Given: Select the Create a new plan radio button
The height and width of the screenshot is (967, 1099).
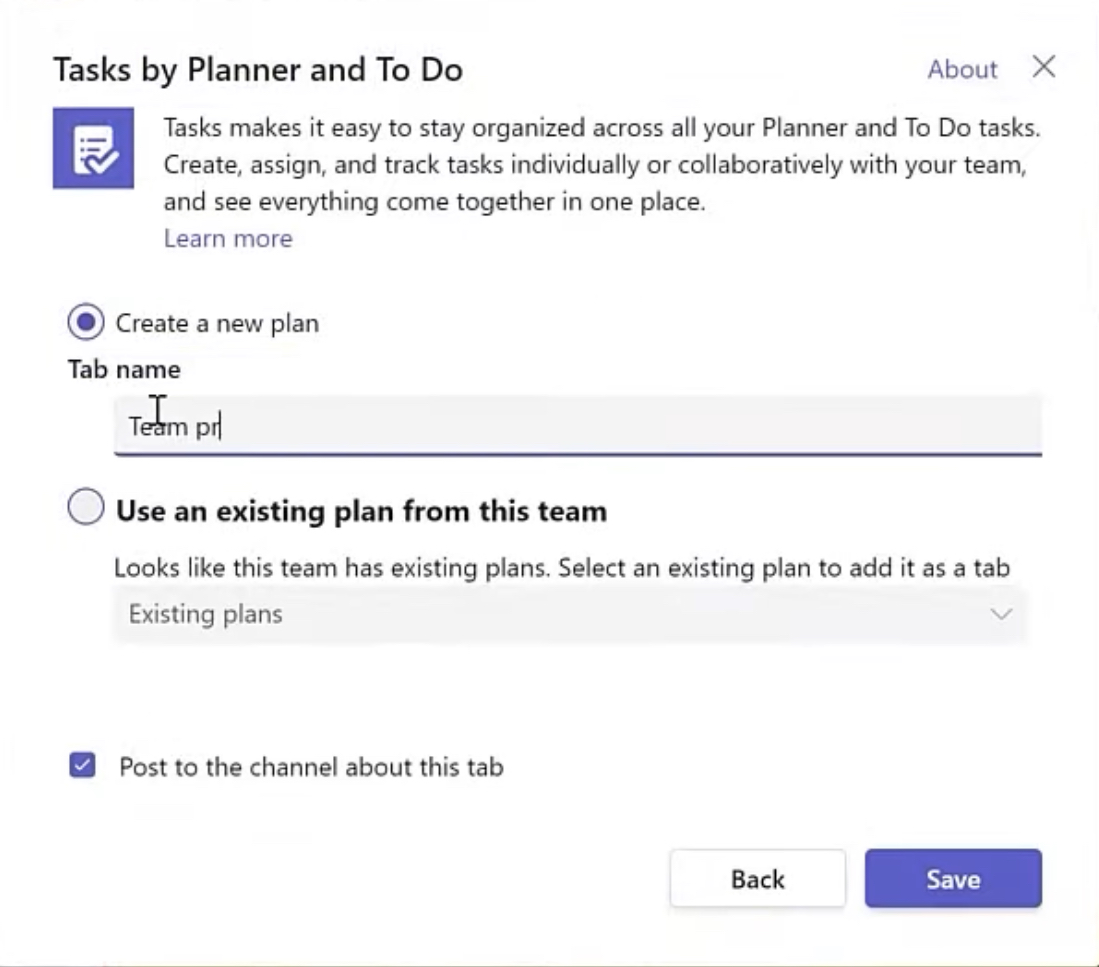Looking at the screenshot, I should tap(86, 322).
